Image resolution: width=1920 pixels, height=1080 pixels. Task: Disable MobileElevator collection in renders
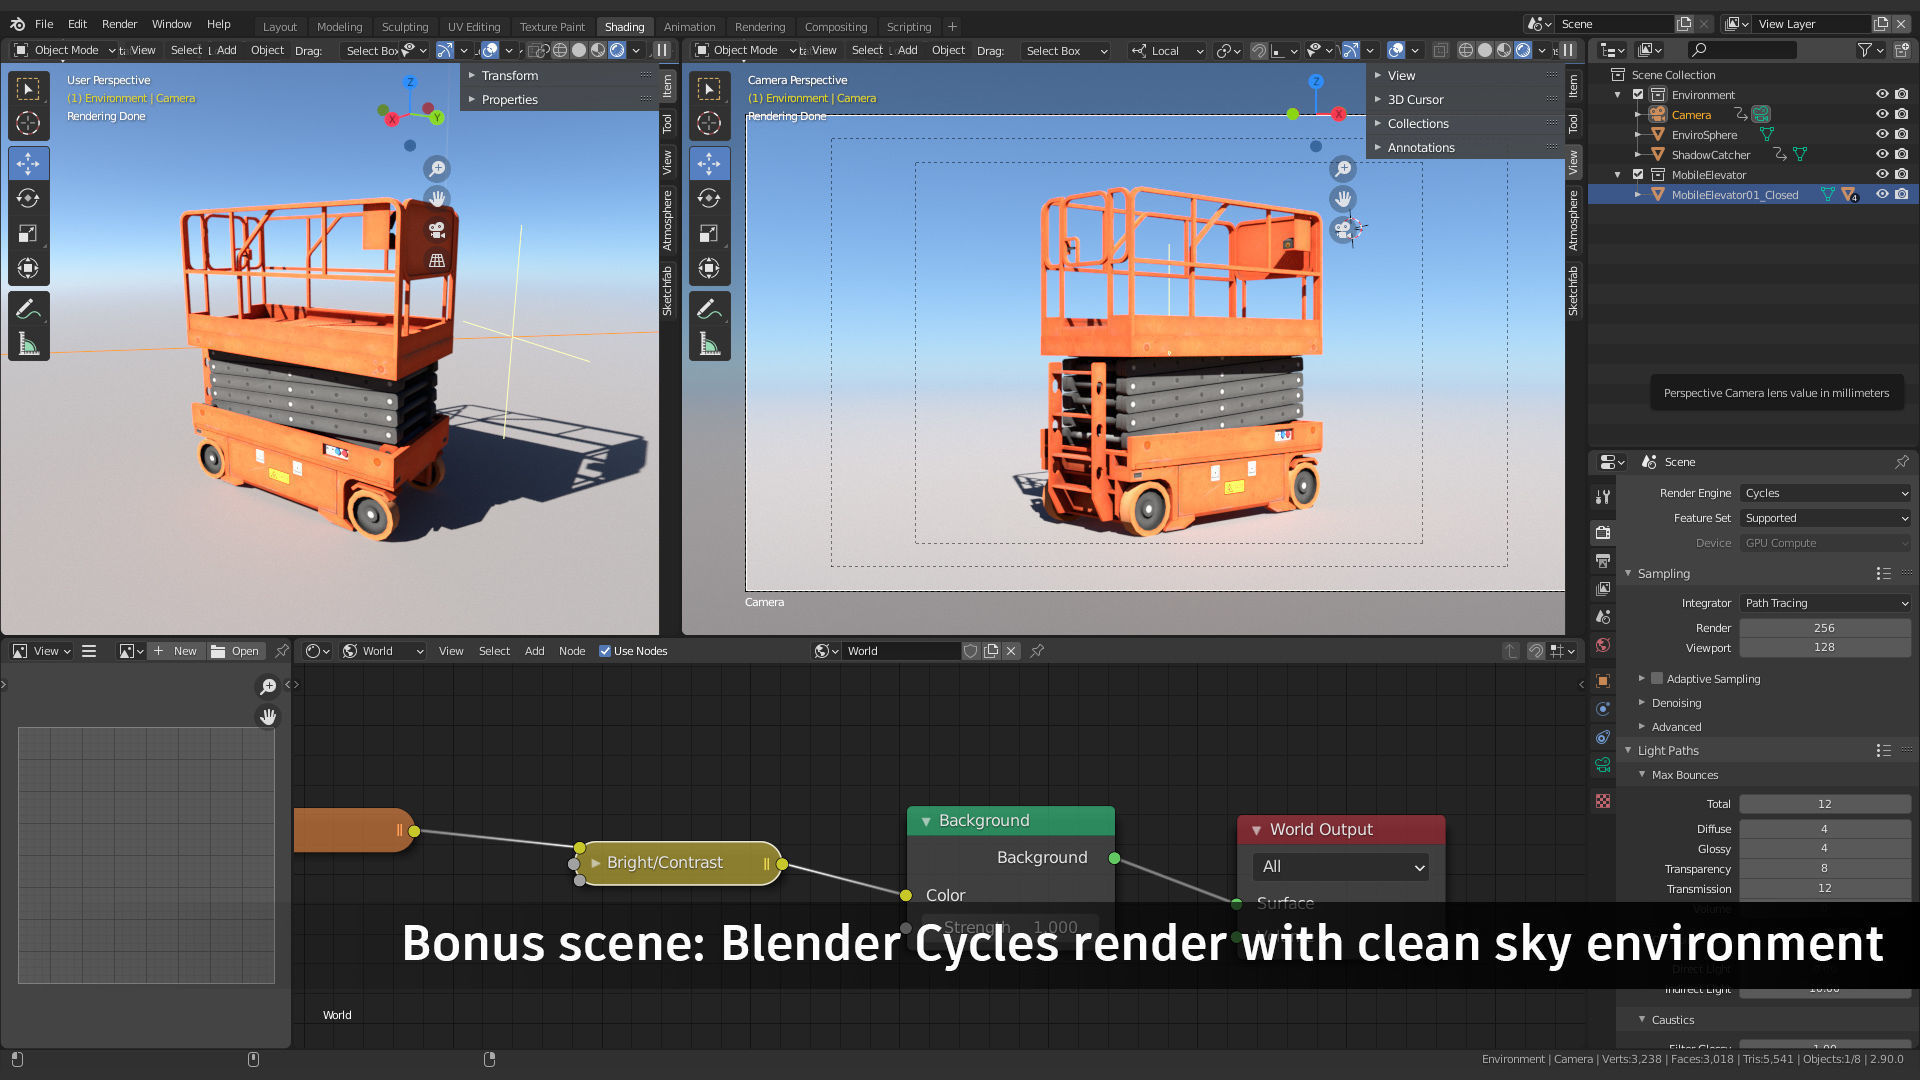(x=1901, y=175)
